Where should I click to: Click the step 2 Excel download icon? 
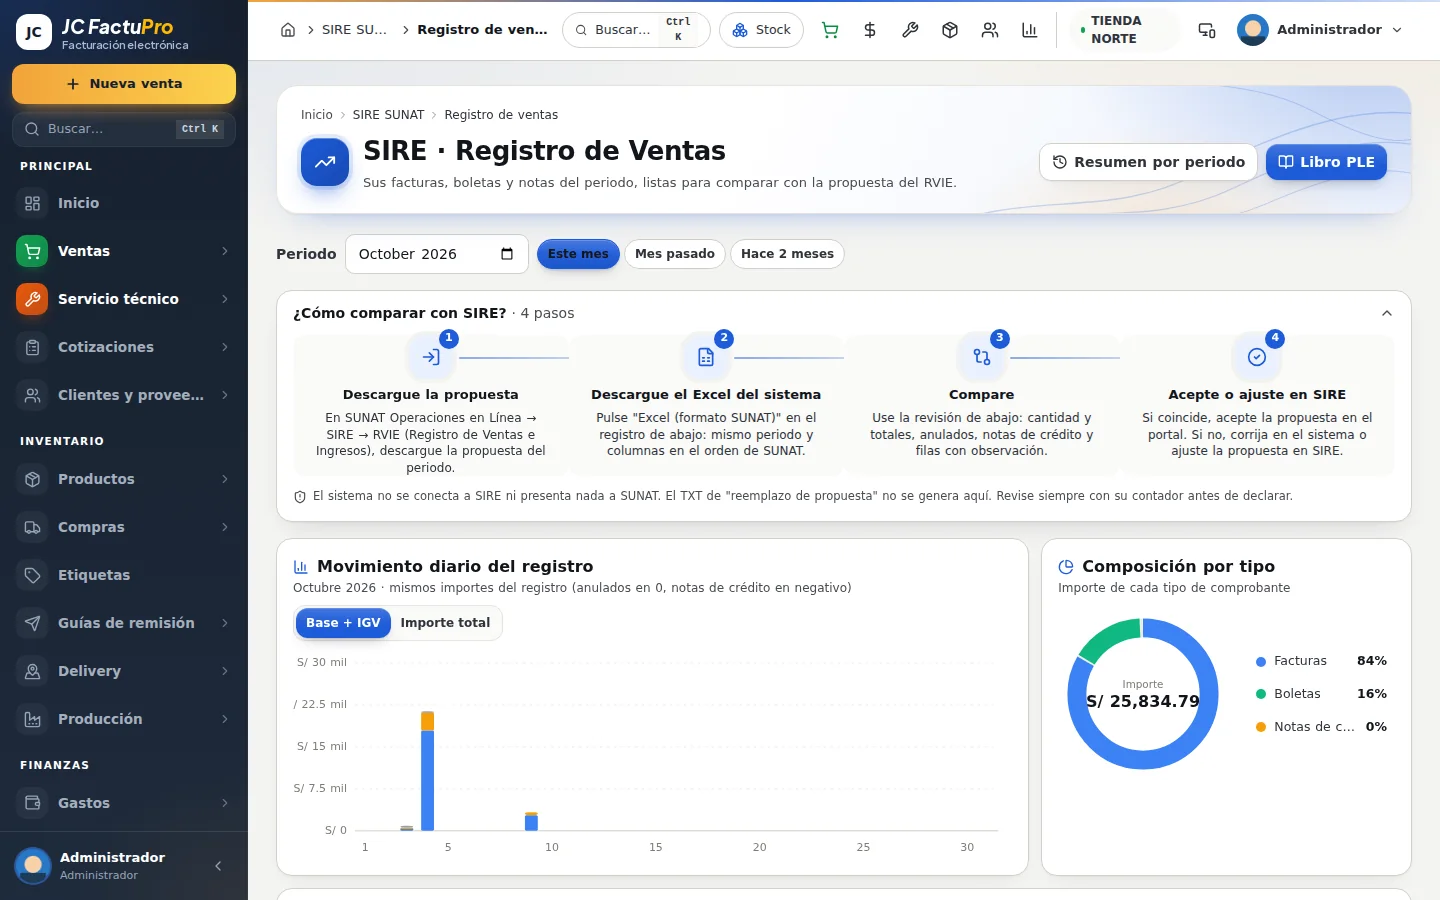(706, 357)
